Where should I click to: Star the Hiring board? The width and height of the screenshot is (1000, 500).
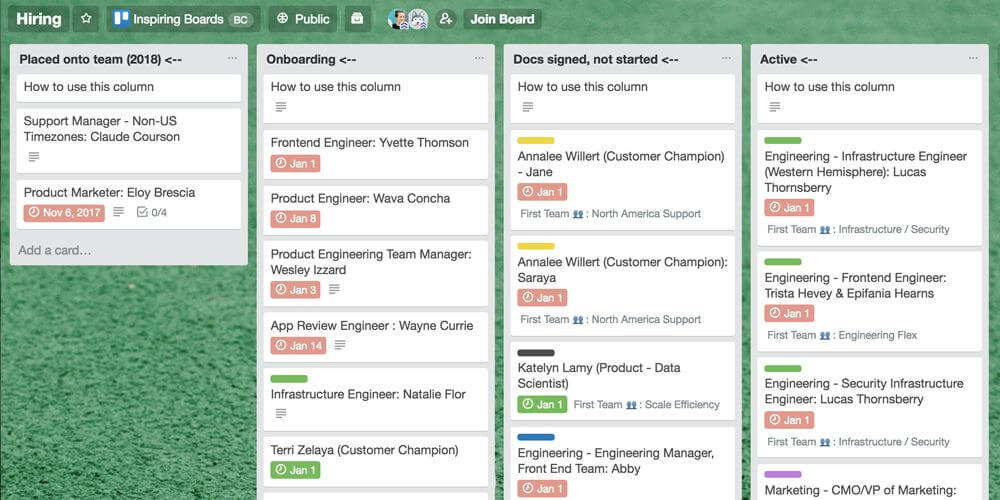(86, 19)
